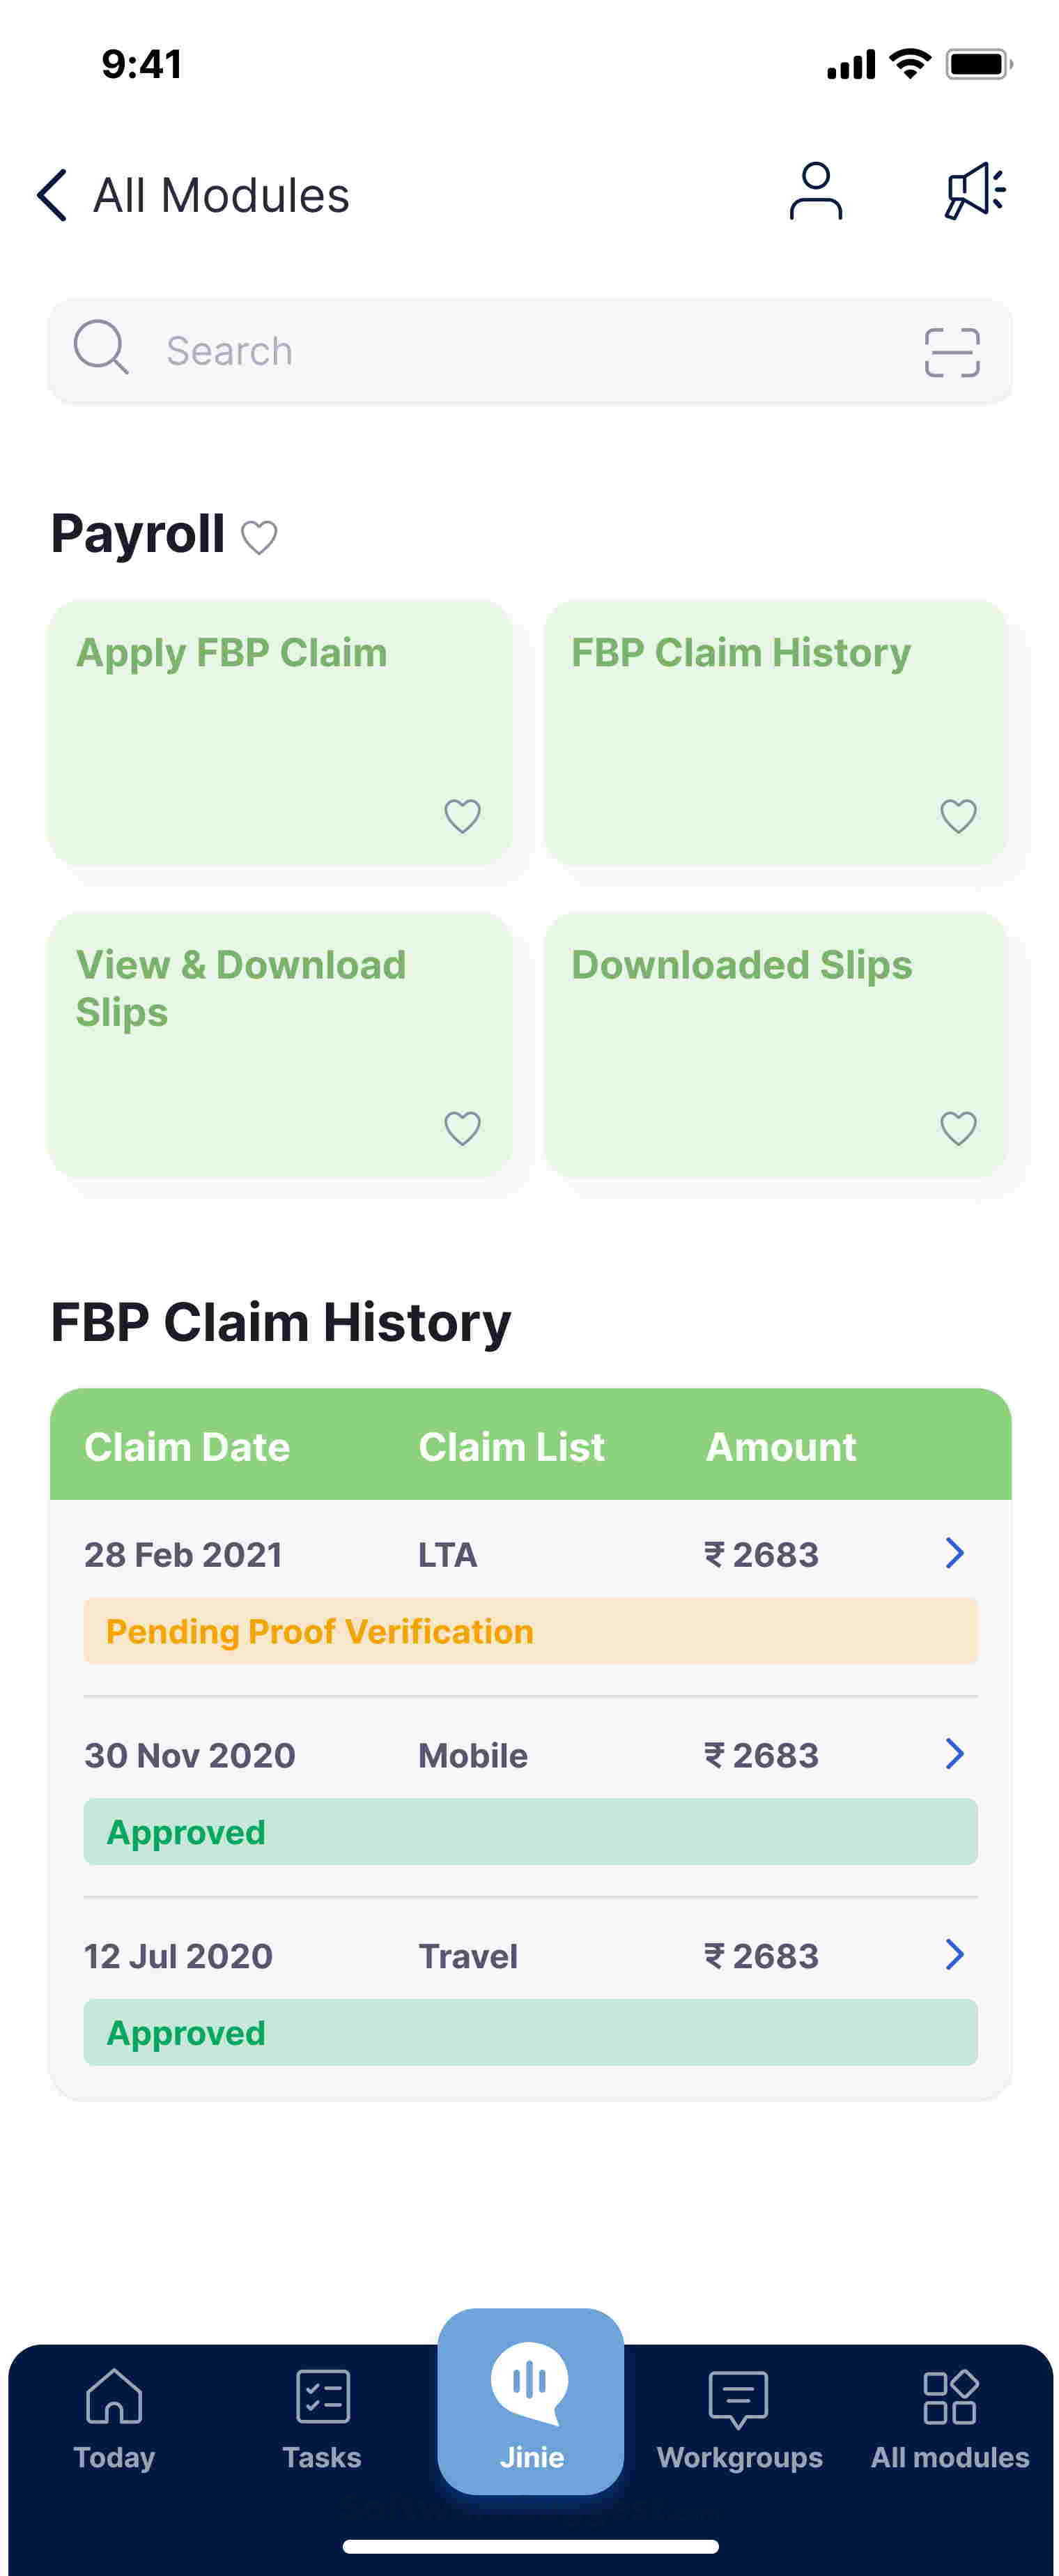Click the Search input field
1059x2576 pixels.
coord(400,350)
